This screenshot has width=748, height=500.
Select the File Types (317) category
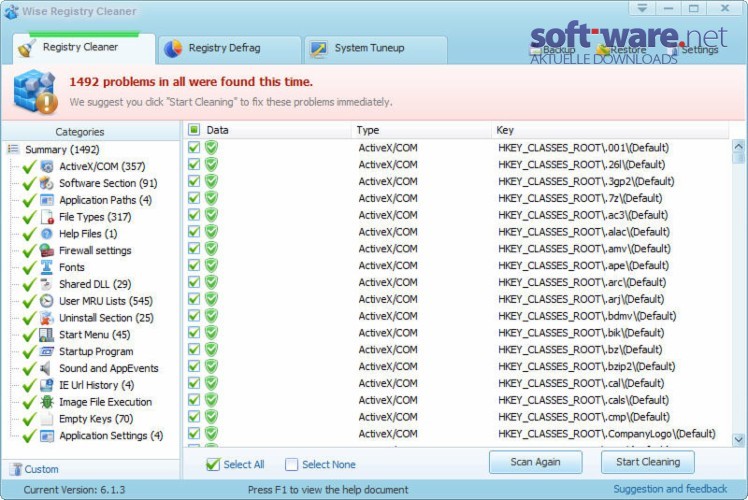coord(95,217)
